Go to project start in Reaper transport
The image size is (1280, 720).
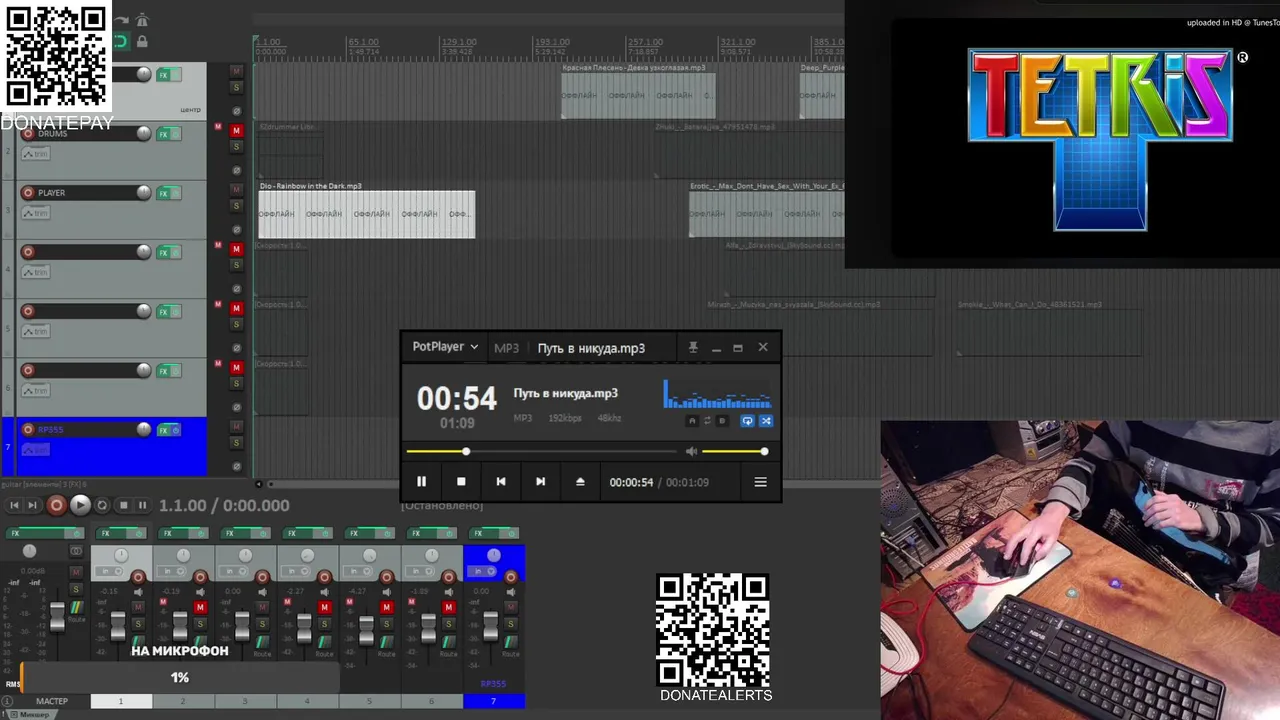(x=14, y=506)
